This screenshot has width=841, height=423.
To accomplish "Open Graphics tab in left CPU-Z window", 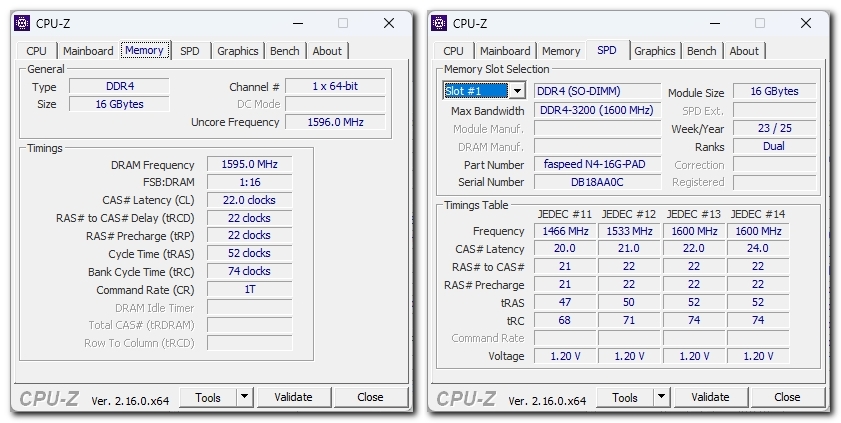I will coord(238,51).
